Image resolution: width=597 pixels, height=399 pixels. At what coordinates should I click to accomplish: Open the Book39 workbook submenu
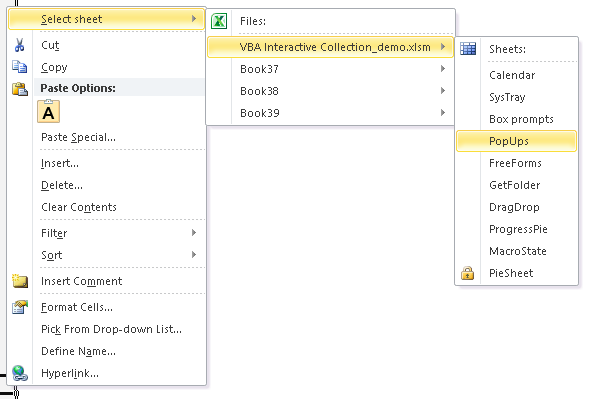[330, 113]
